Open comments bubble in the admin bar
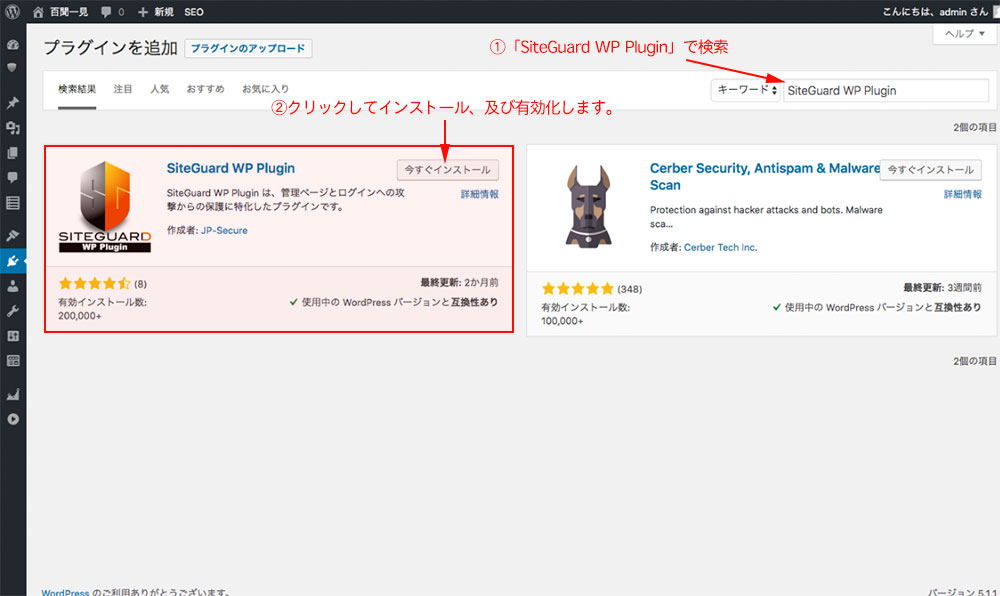This screenshot has width=1000, height=596. [112, 11]
